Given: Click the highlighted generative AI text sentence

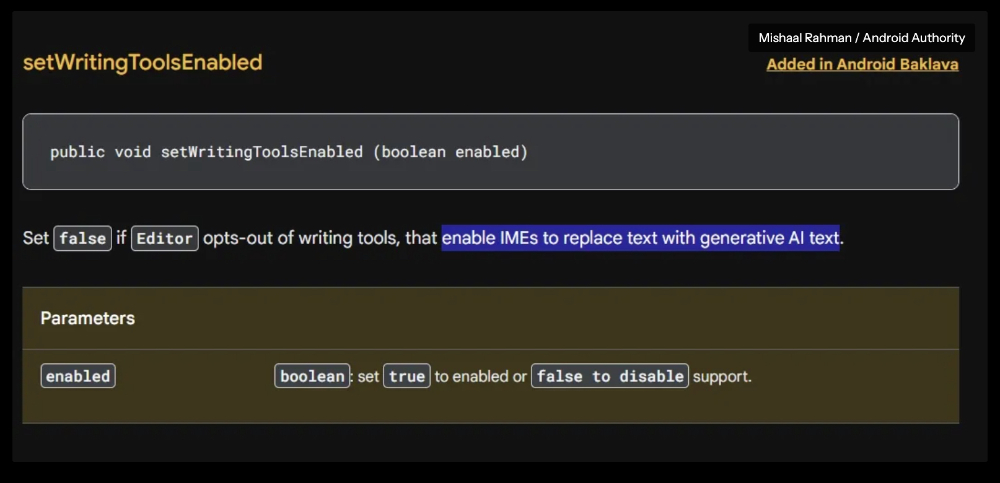Looking at the screenshot, I should pos(640,238).
